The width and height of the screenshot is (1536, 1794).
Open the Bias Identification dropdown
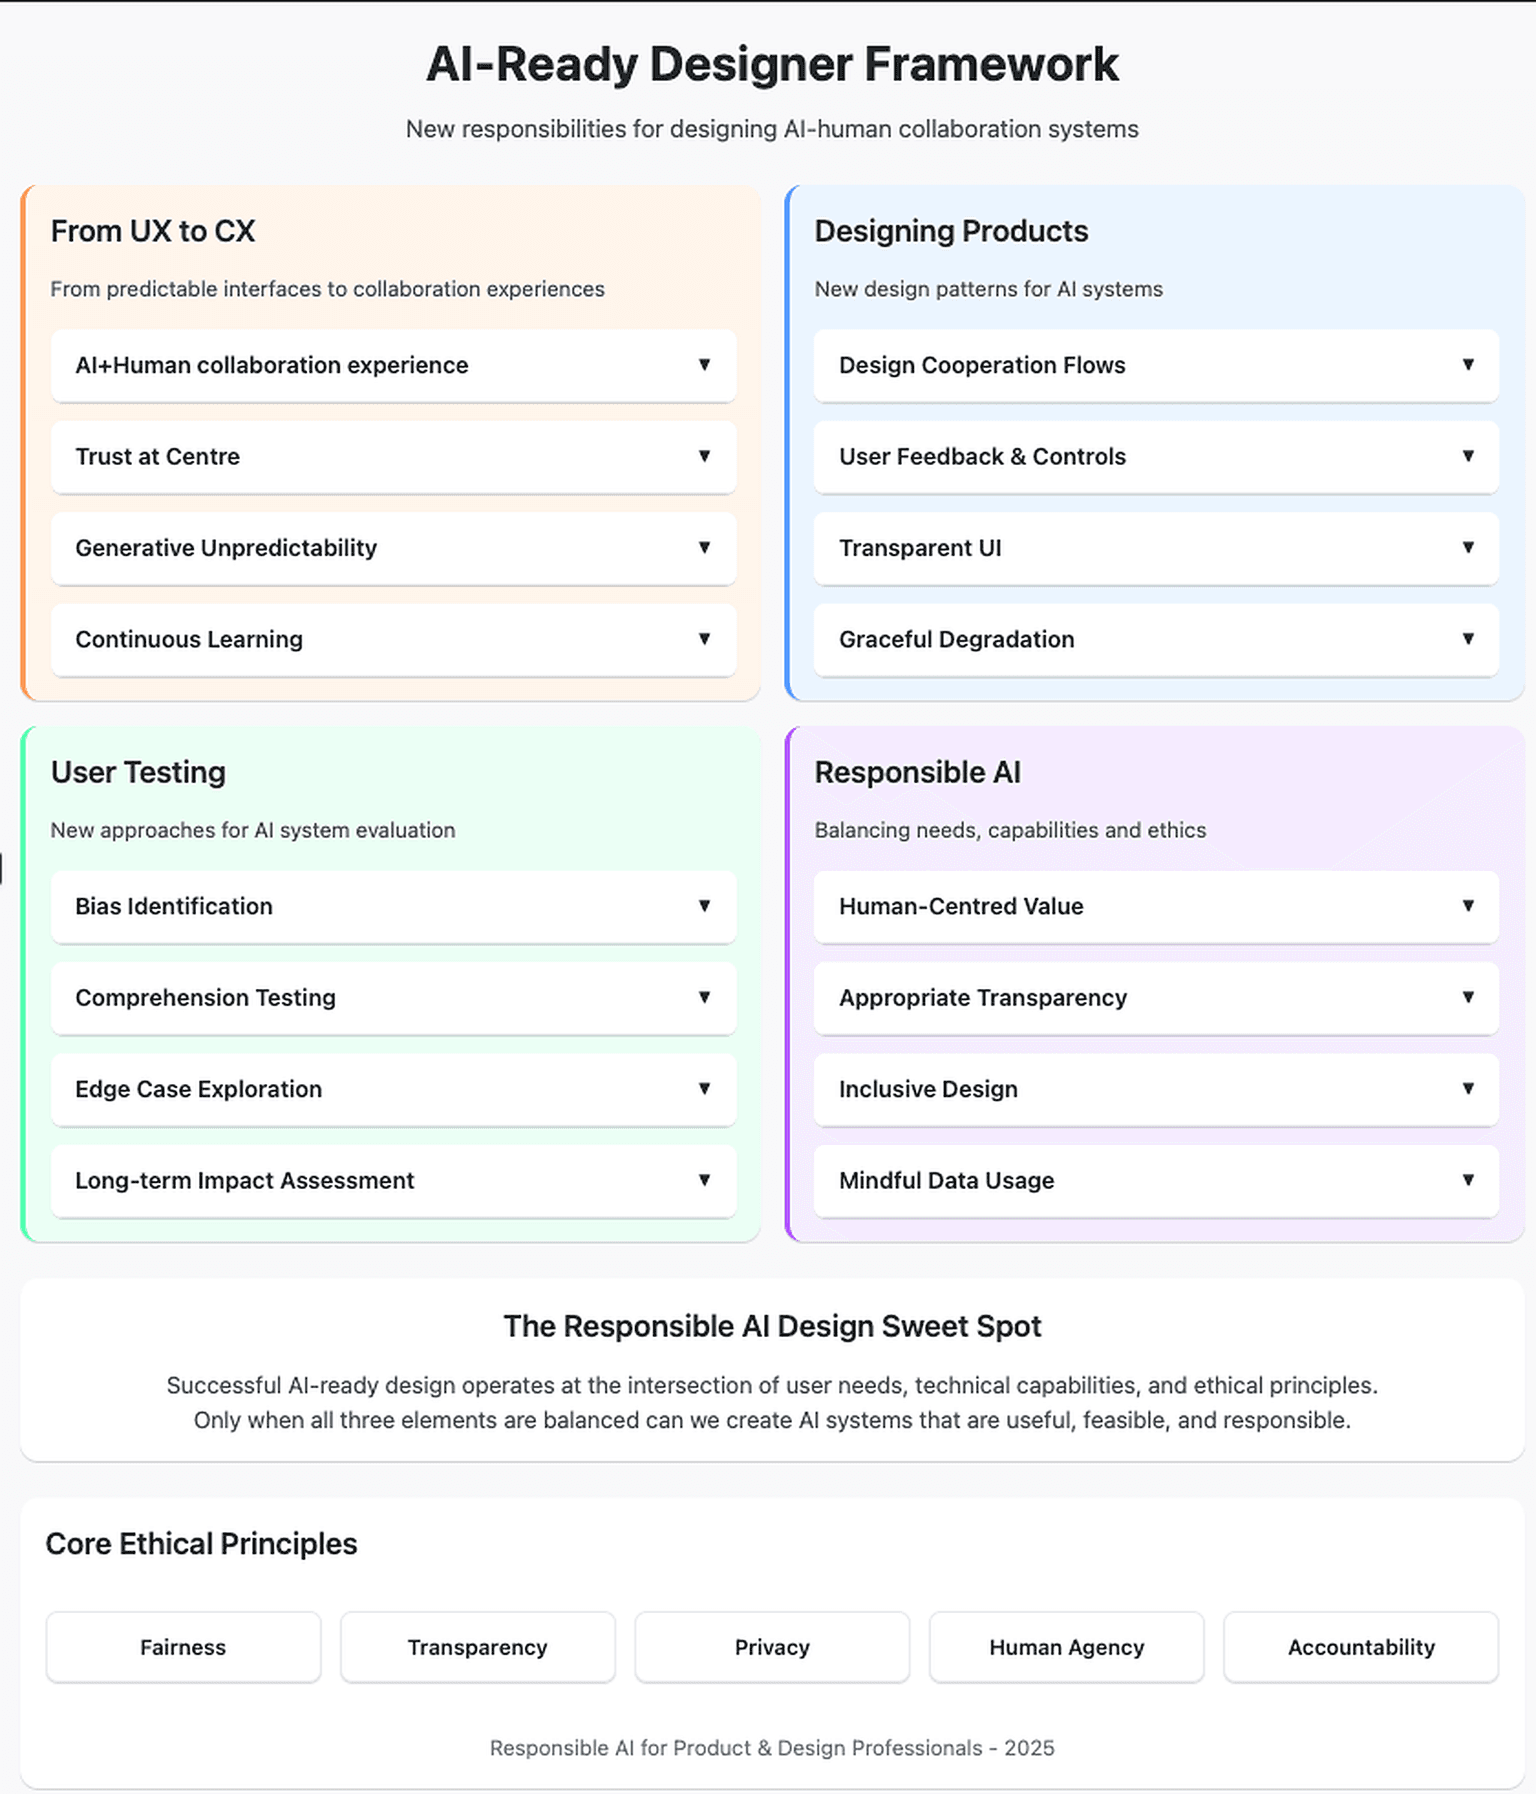point(393,907)
